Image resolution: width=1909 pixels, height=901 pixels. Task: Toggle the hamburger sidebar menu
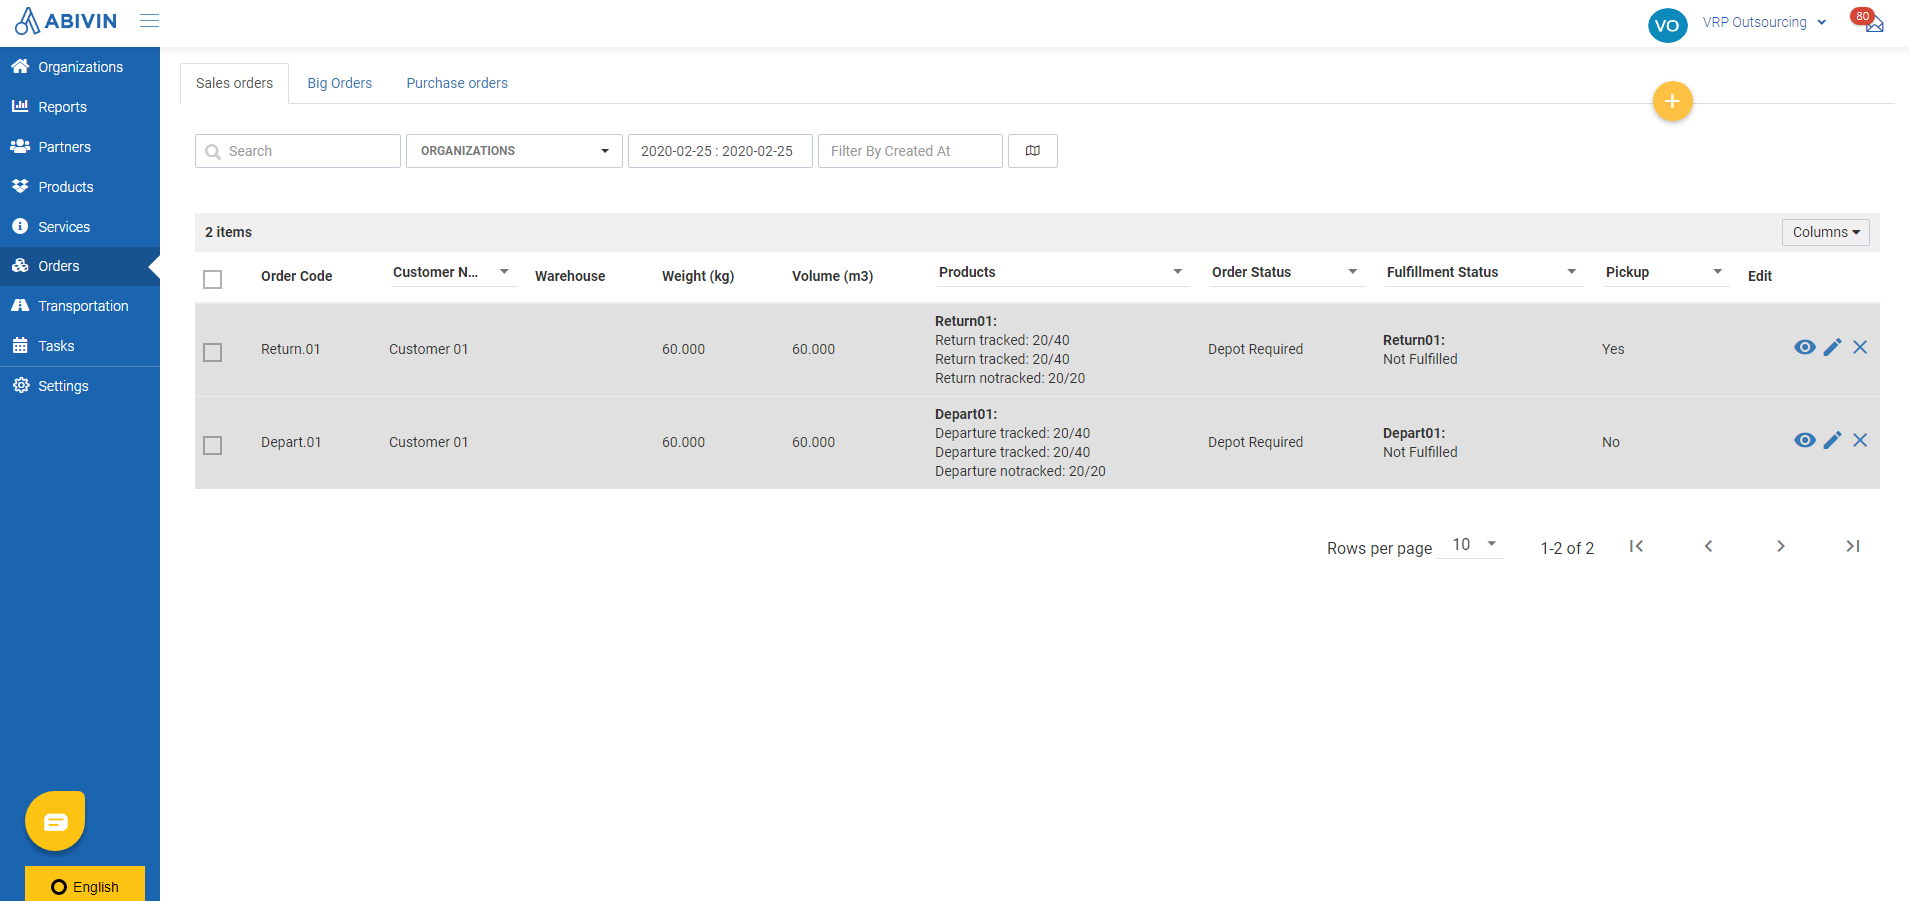pyautogui.click(x=149, y=21)
